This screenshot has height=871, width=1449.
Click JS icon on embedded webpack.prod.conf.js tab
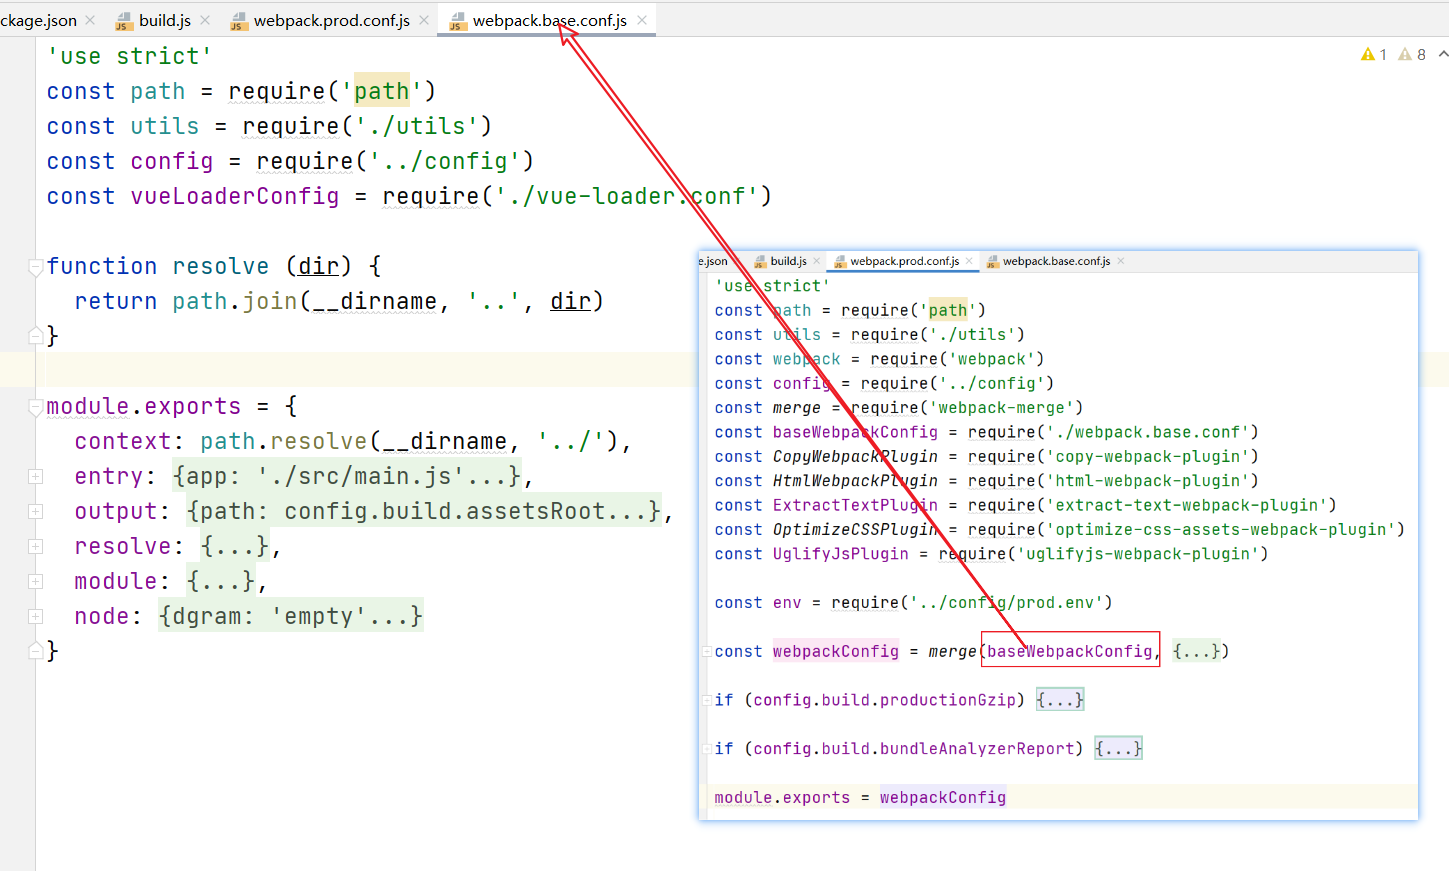tap(841, 262)
